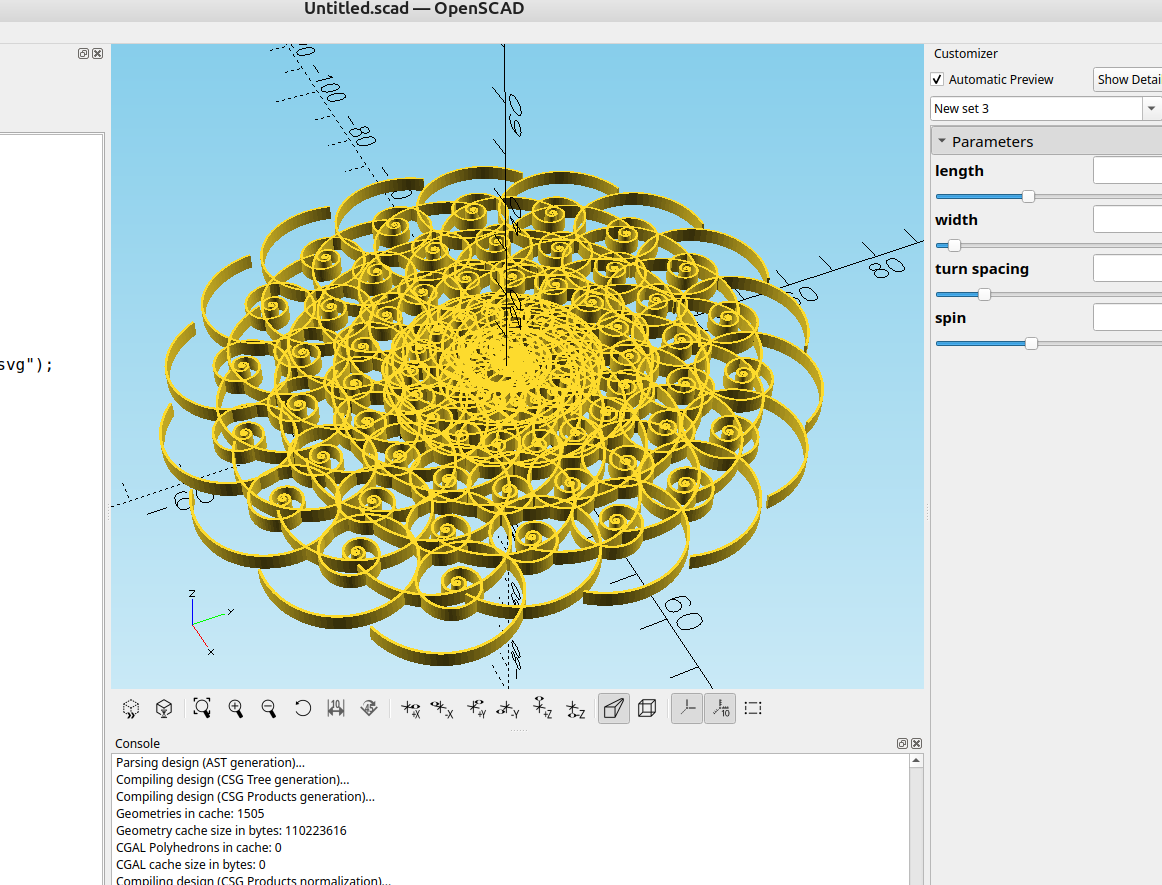Toggle the Automatic Preview checkbox

coord(937,80)
